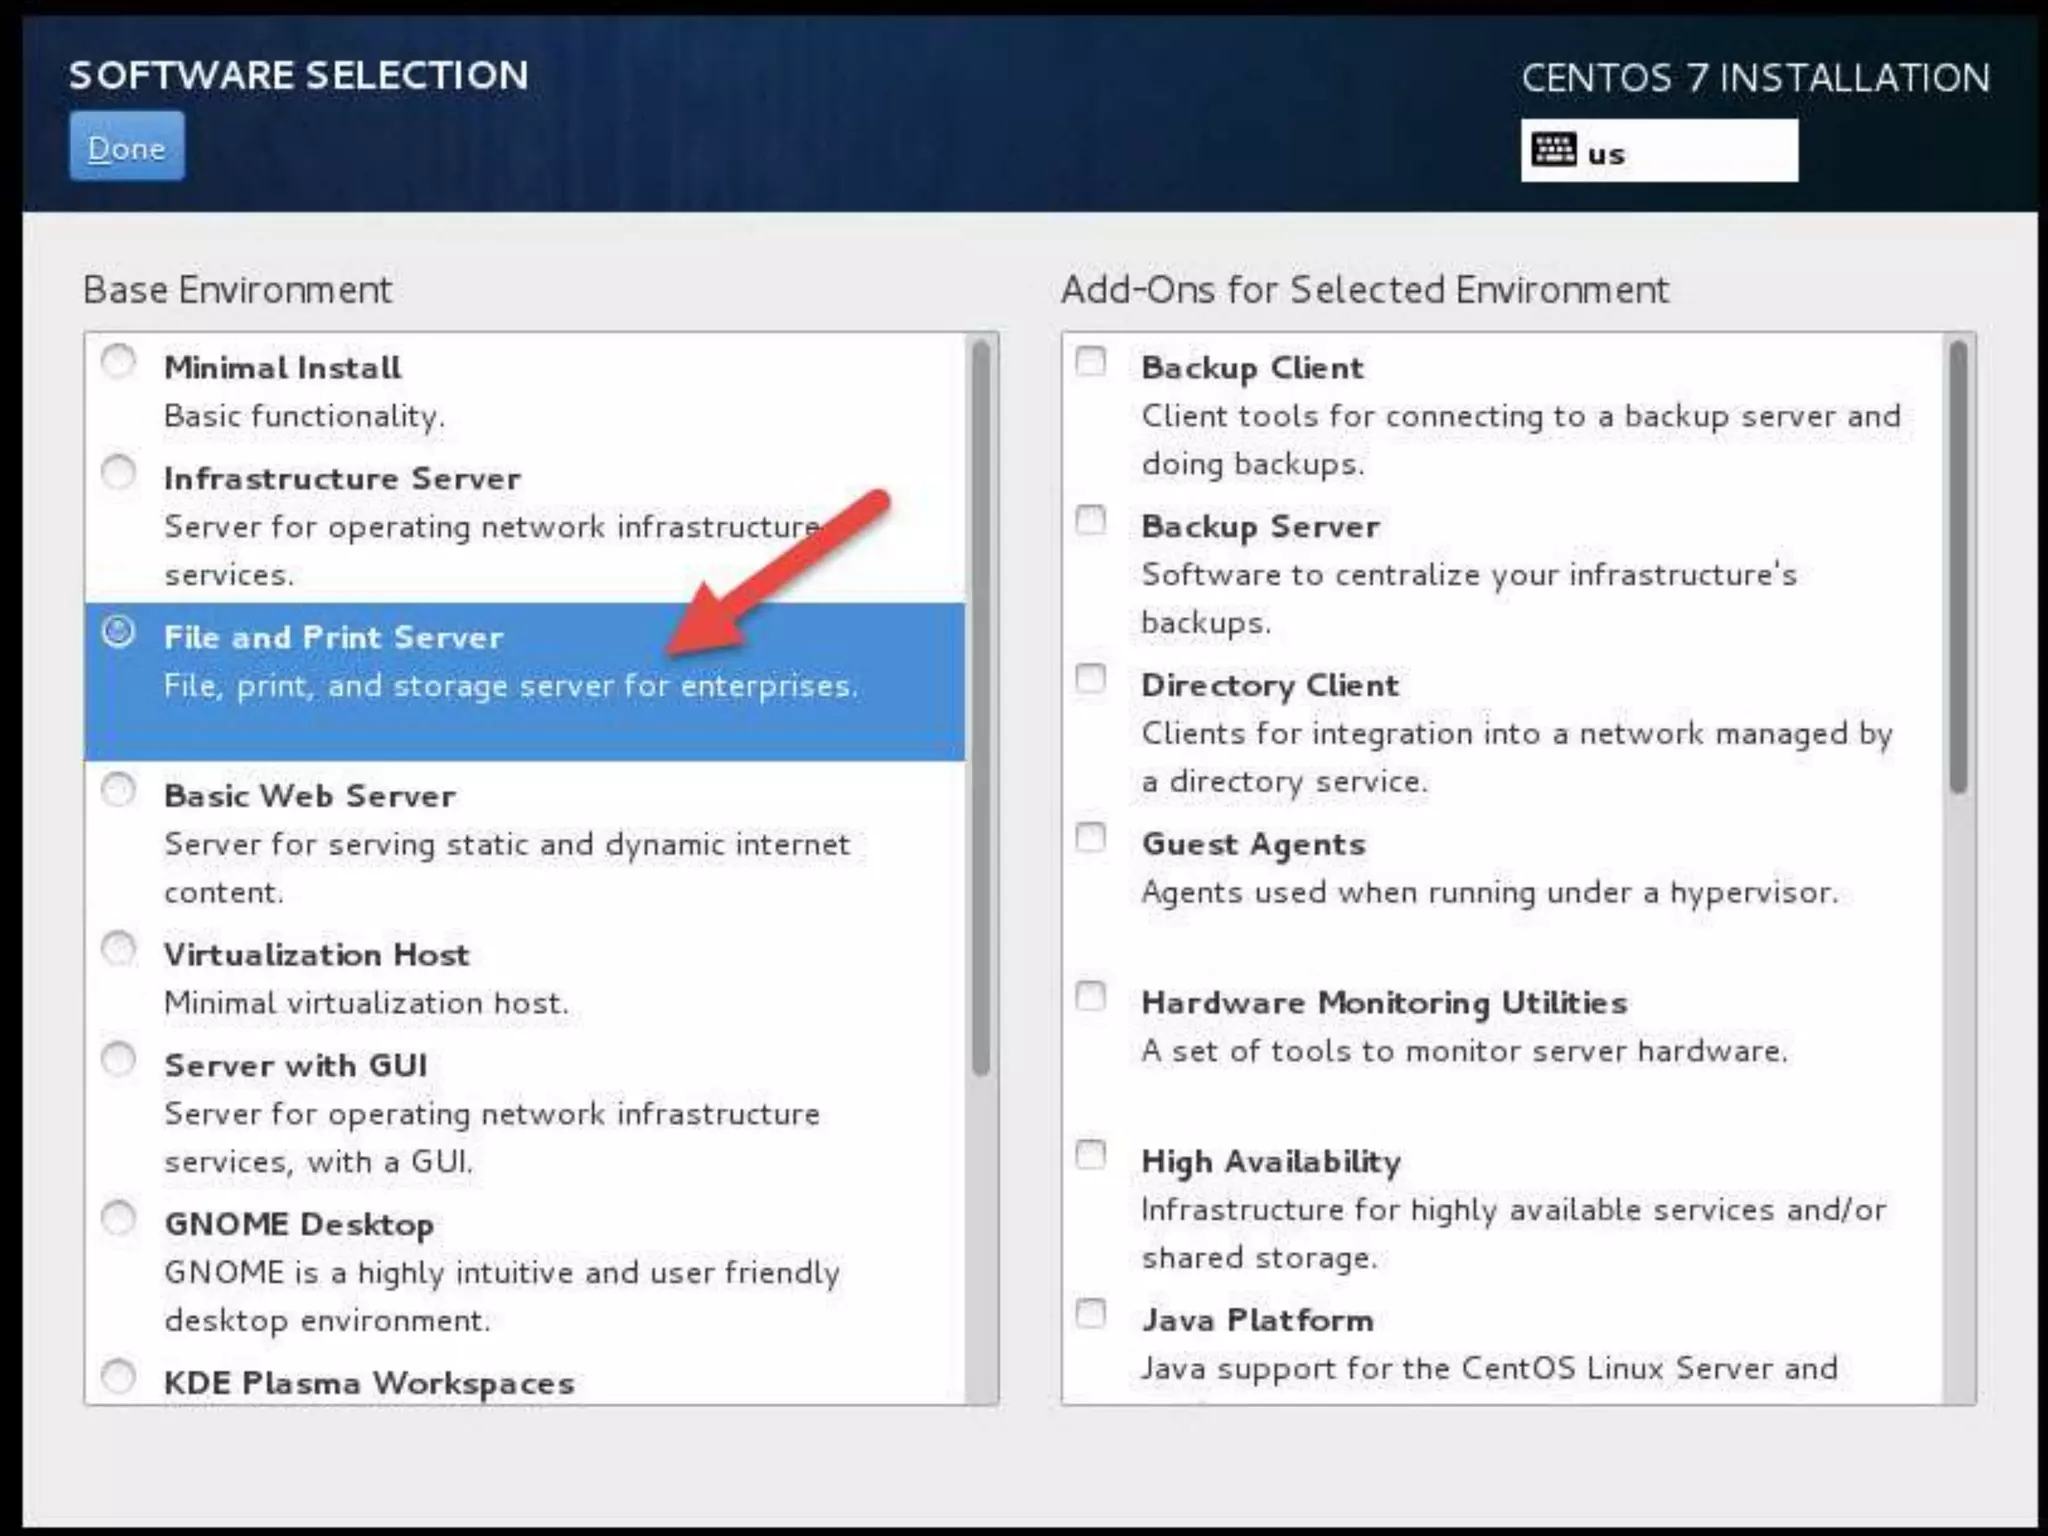
Task: Enable Guest Agents add-on checkbox
Action: pos(1090,837)
